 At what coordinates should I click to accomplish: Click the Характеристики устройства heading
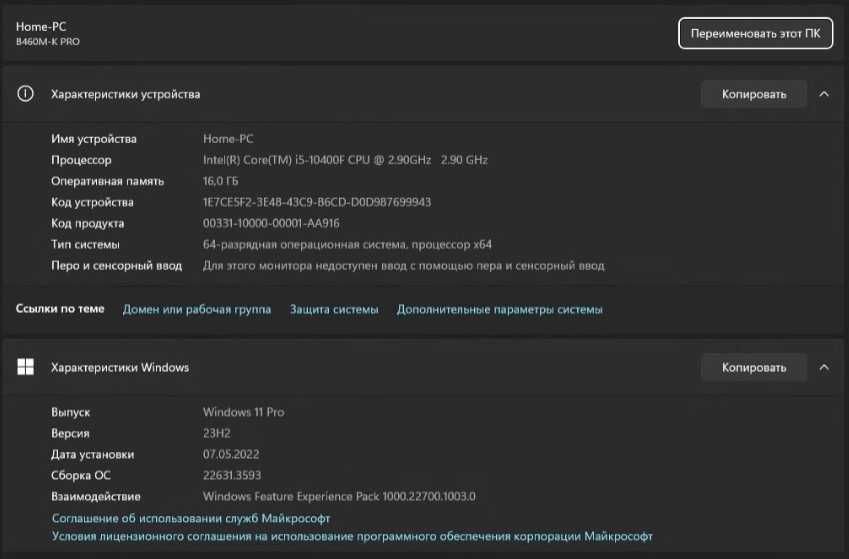(x=126, y=94)
